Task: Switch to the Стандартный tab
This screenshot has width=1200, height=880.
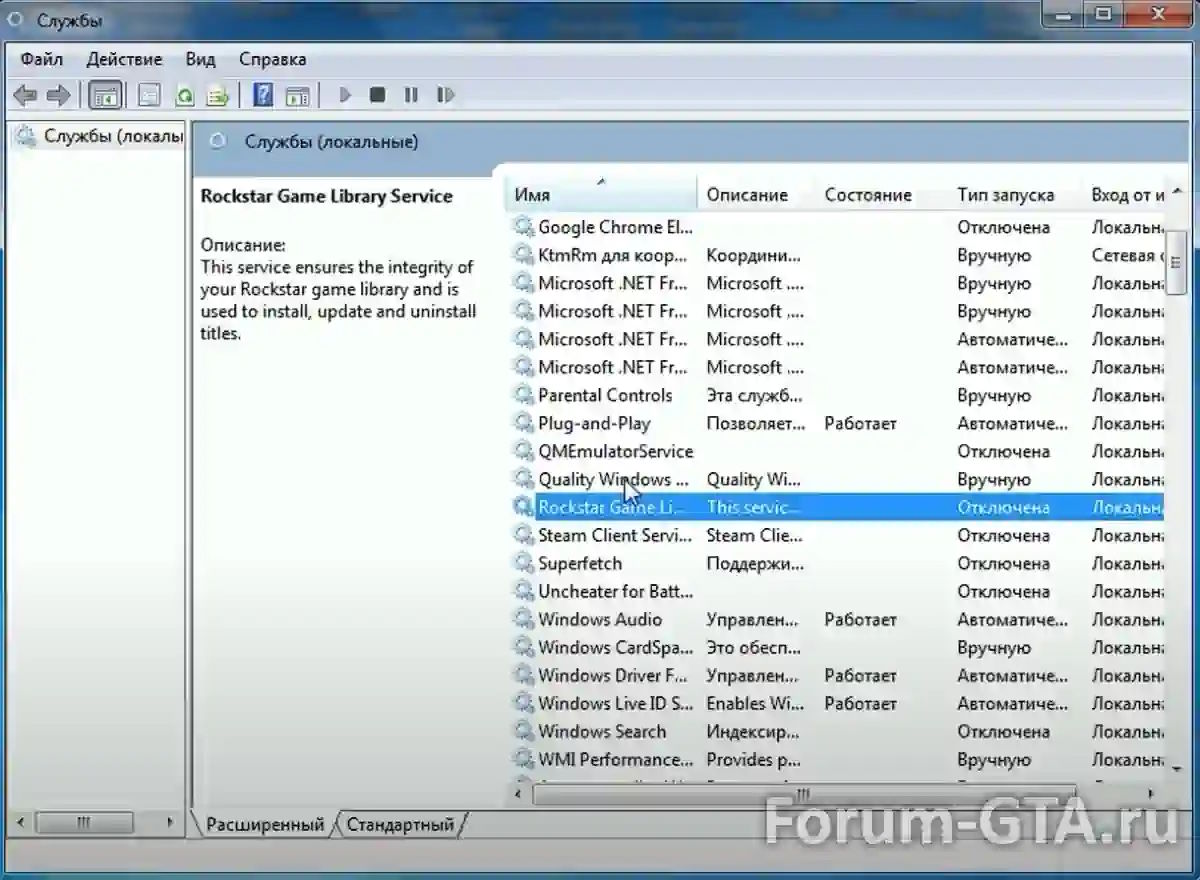Action: (x=400, y=825)
